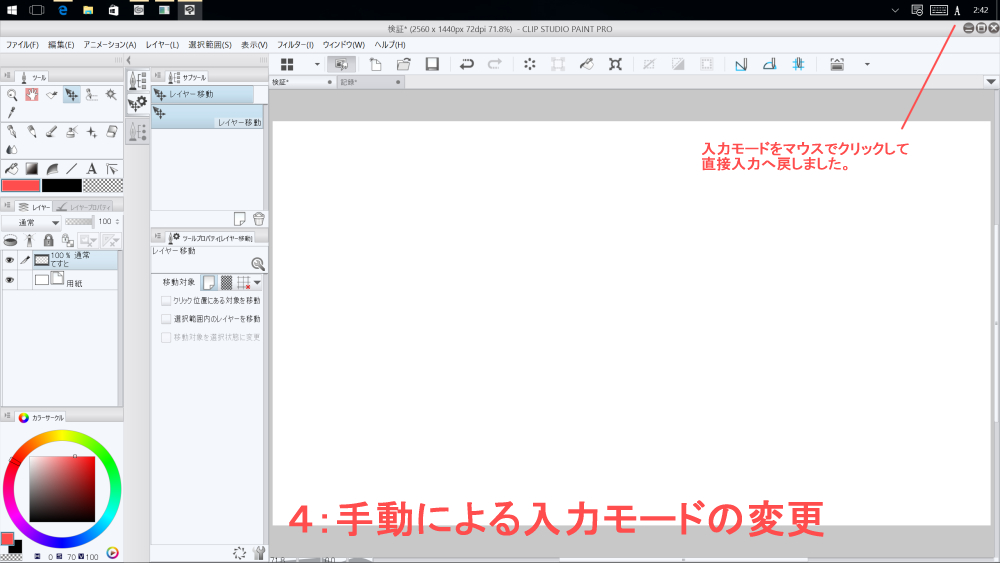Hide the 用紙 layer with its eye icon

pyautogui.click(x=10, y=281)
